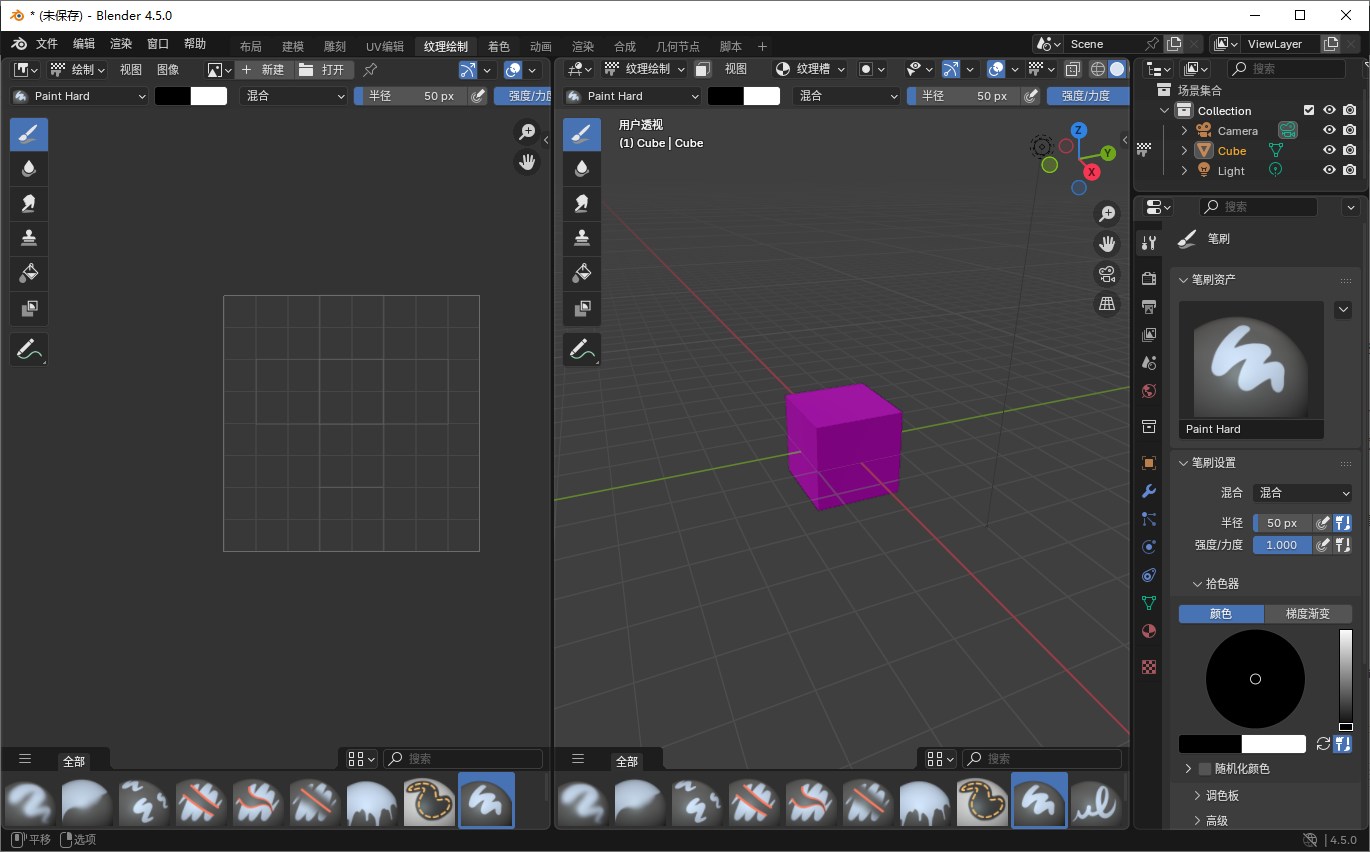Open the Edit menu

pos(84,44)
